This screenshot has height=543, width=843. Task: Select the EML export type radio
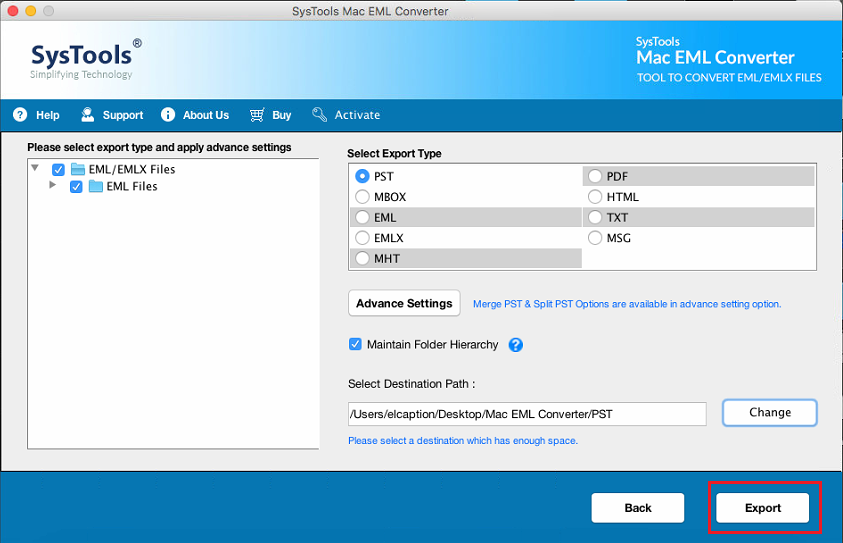coord(362,217)
